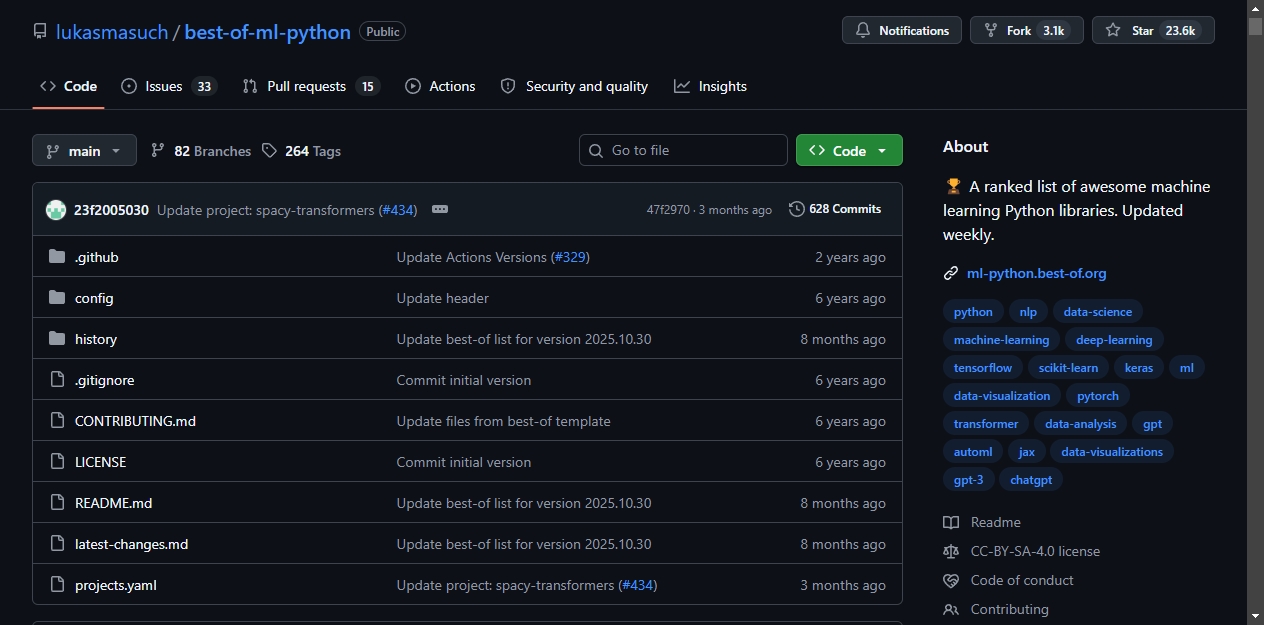Open the 264 Tags link
The width and height of the screenshot is (1264, 625).
click(x=302, y=151)
